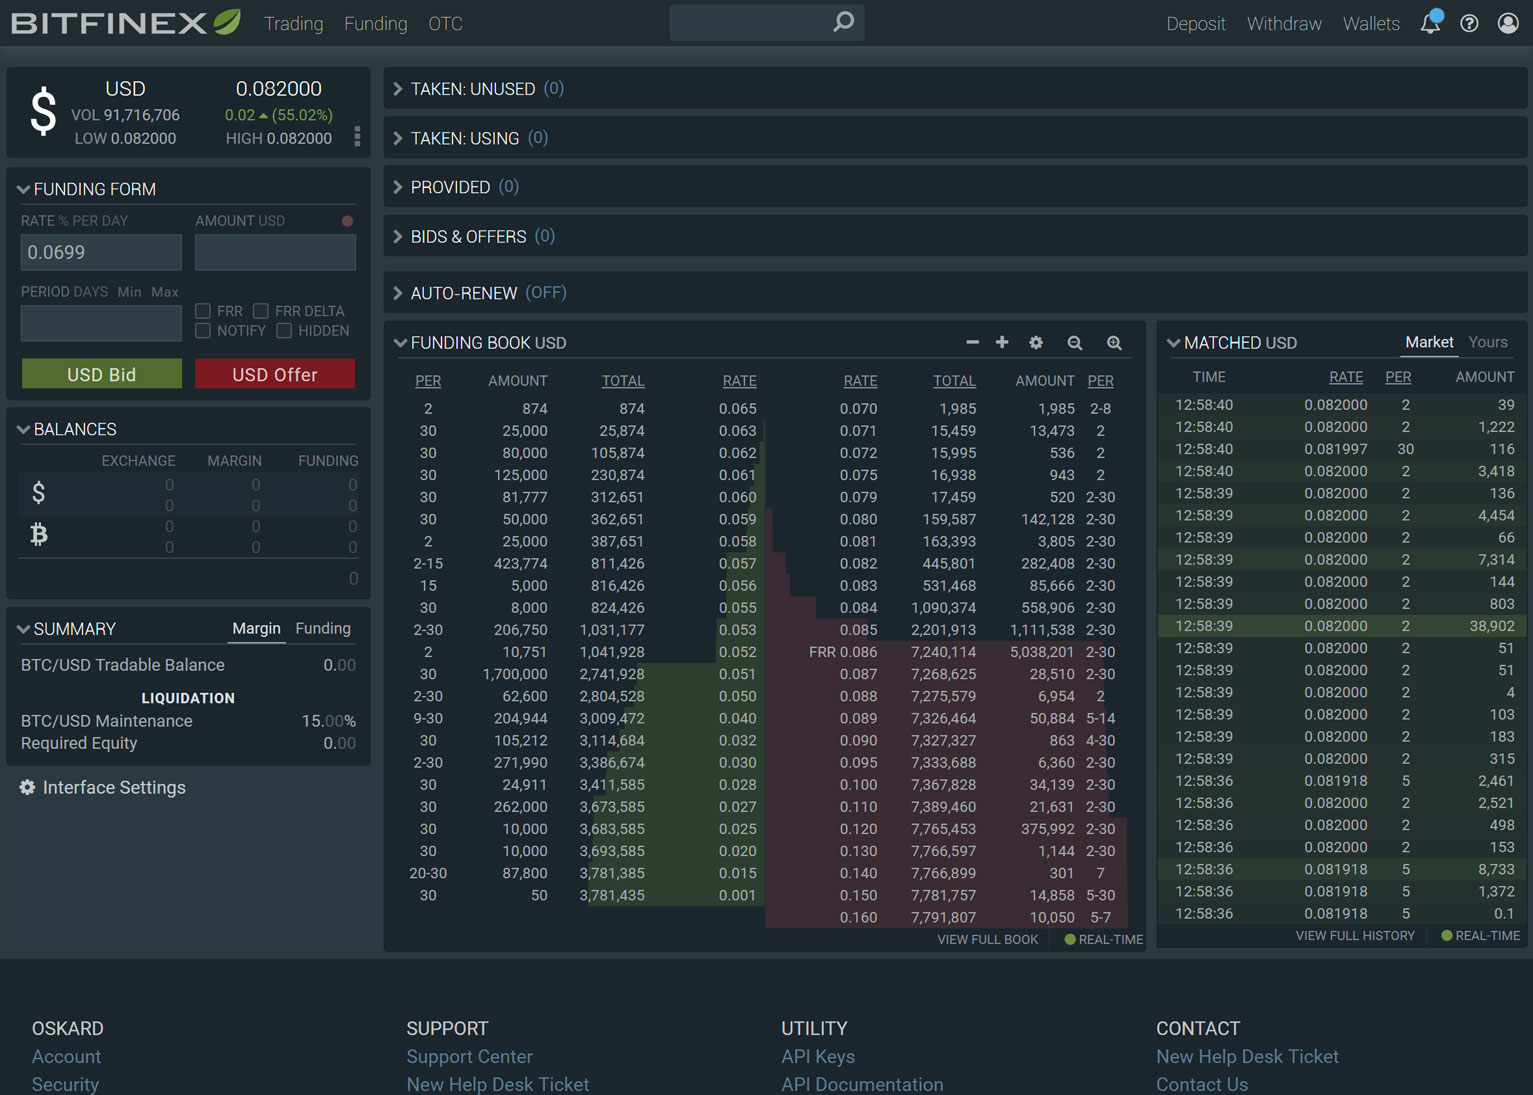The height and width of the screenshot is (1095, 1533).
Task: Click funding book REAL-TIME status indicator
Action: [1103, 939]
